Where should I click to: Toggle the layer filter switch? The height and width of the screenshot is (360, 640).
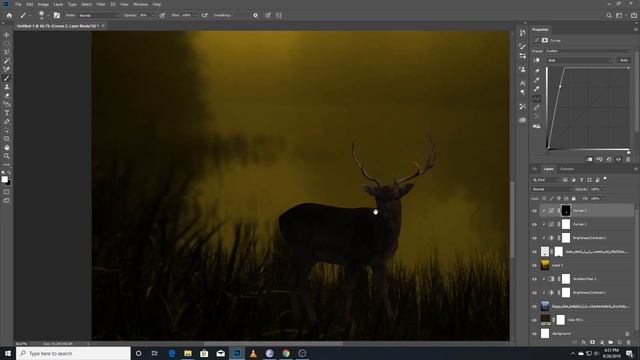(605, 179)
